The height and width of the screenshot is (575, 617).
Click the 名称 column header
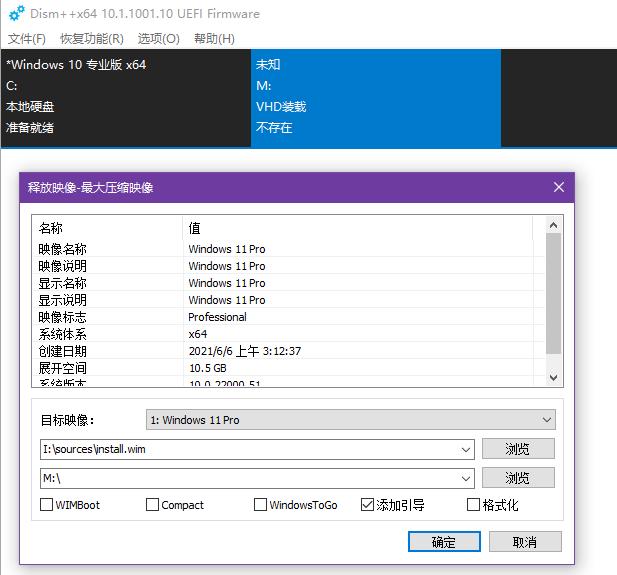tap(107, 227)
